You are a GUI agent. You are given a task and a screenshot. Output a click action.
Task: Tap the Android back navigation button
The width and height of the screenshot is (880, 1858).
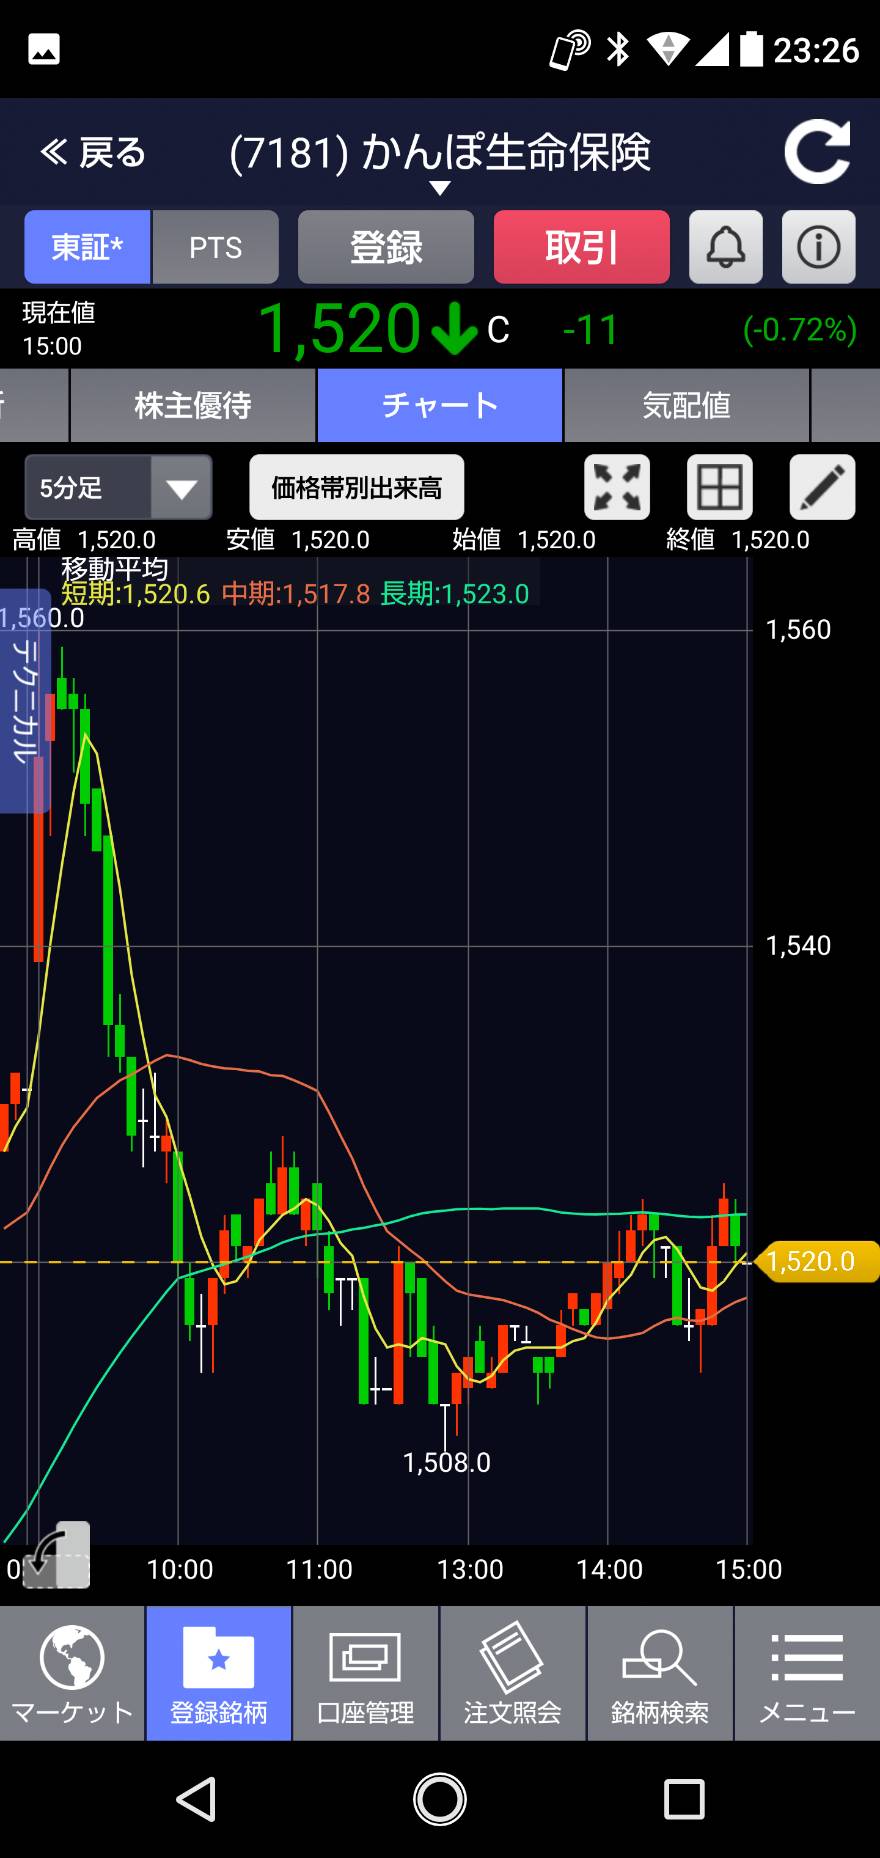click(x=196, y=1800)
